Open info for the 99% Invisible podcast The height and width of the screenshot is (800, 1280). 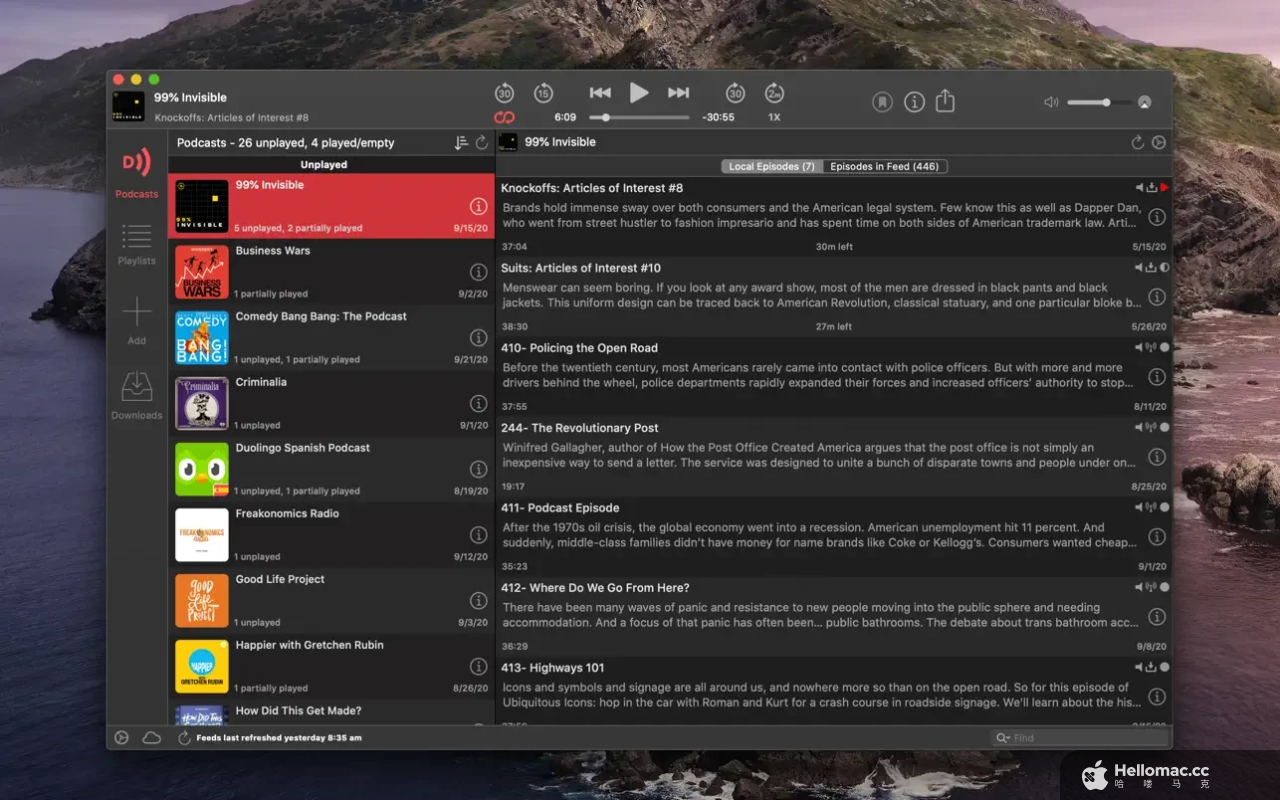click(x=478, y=206)
